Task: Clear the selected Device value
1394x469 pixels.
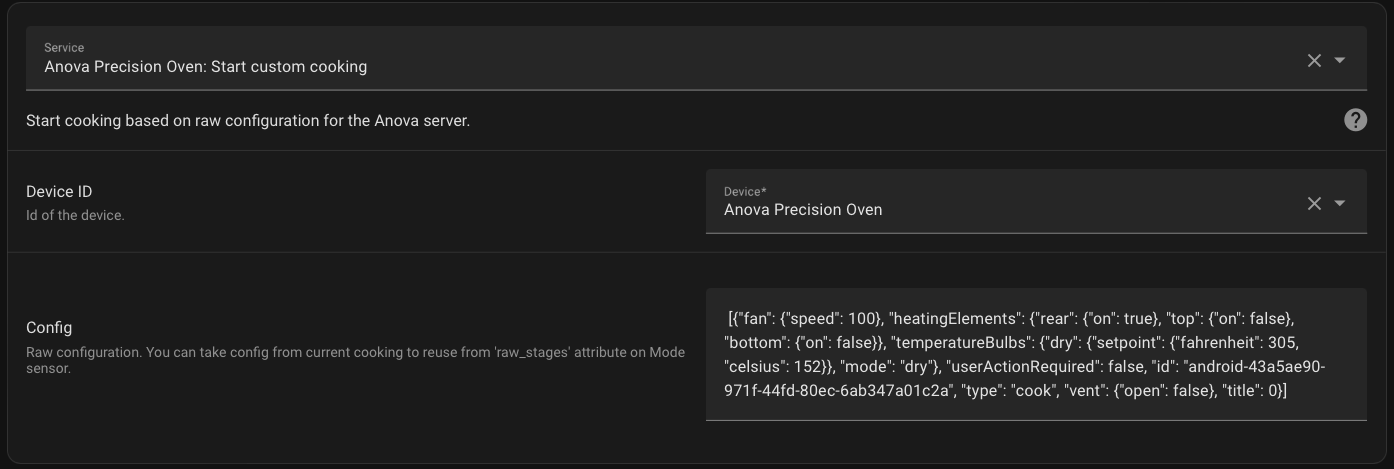Action: [x=1314, y=203]
